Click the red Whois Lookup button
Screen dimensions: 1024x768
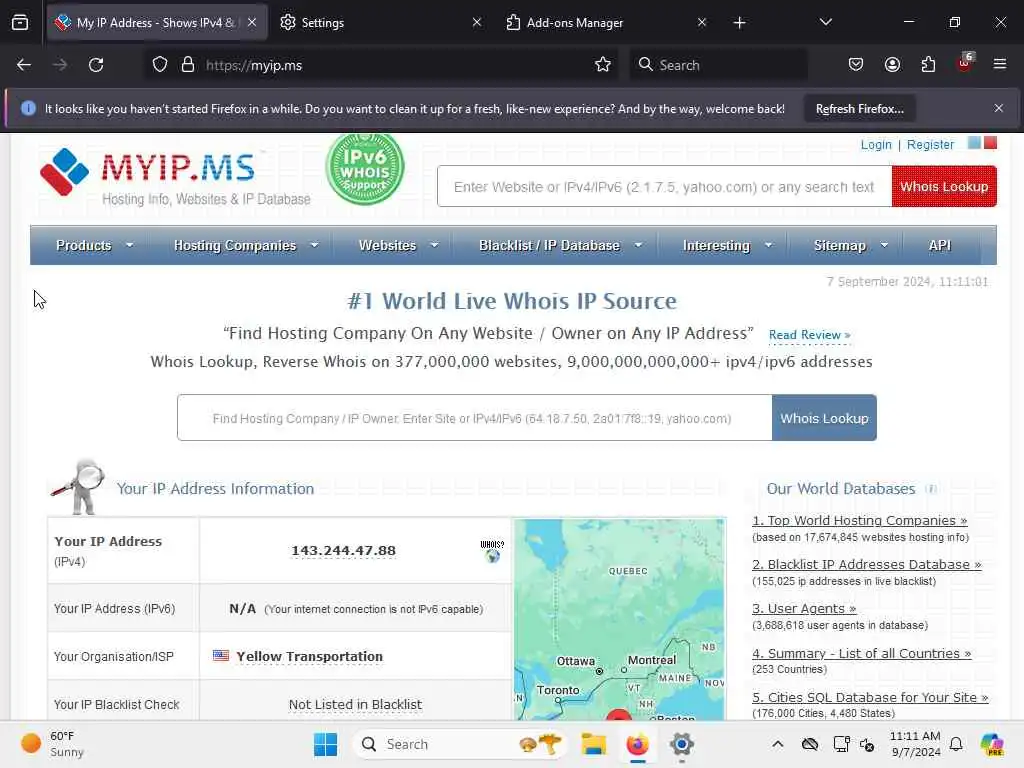(x=944, y=187)
